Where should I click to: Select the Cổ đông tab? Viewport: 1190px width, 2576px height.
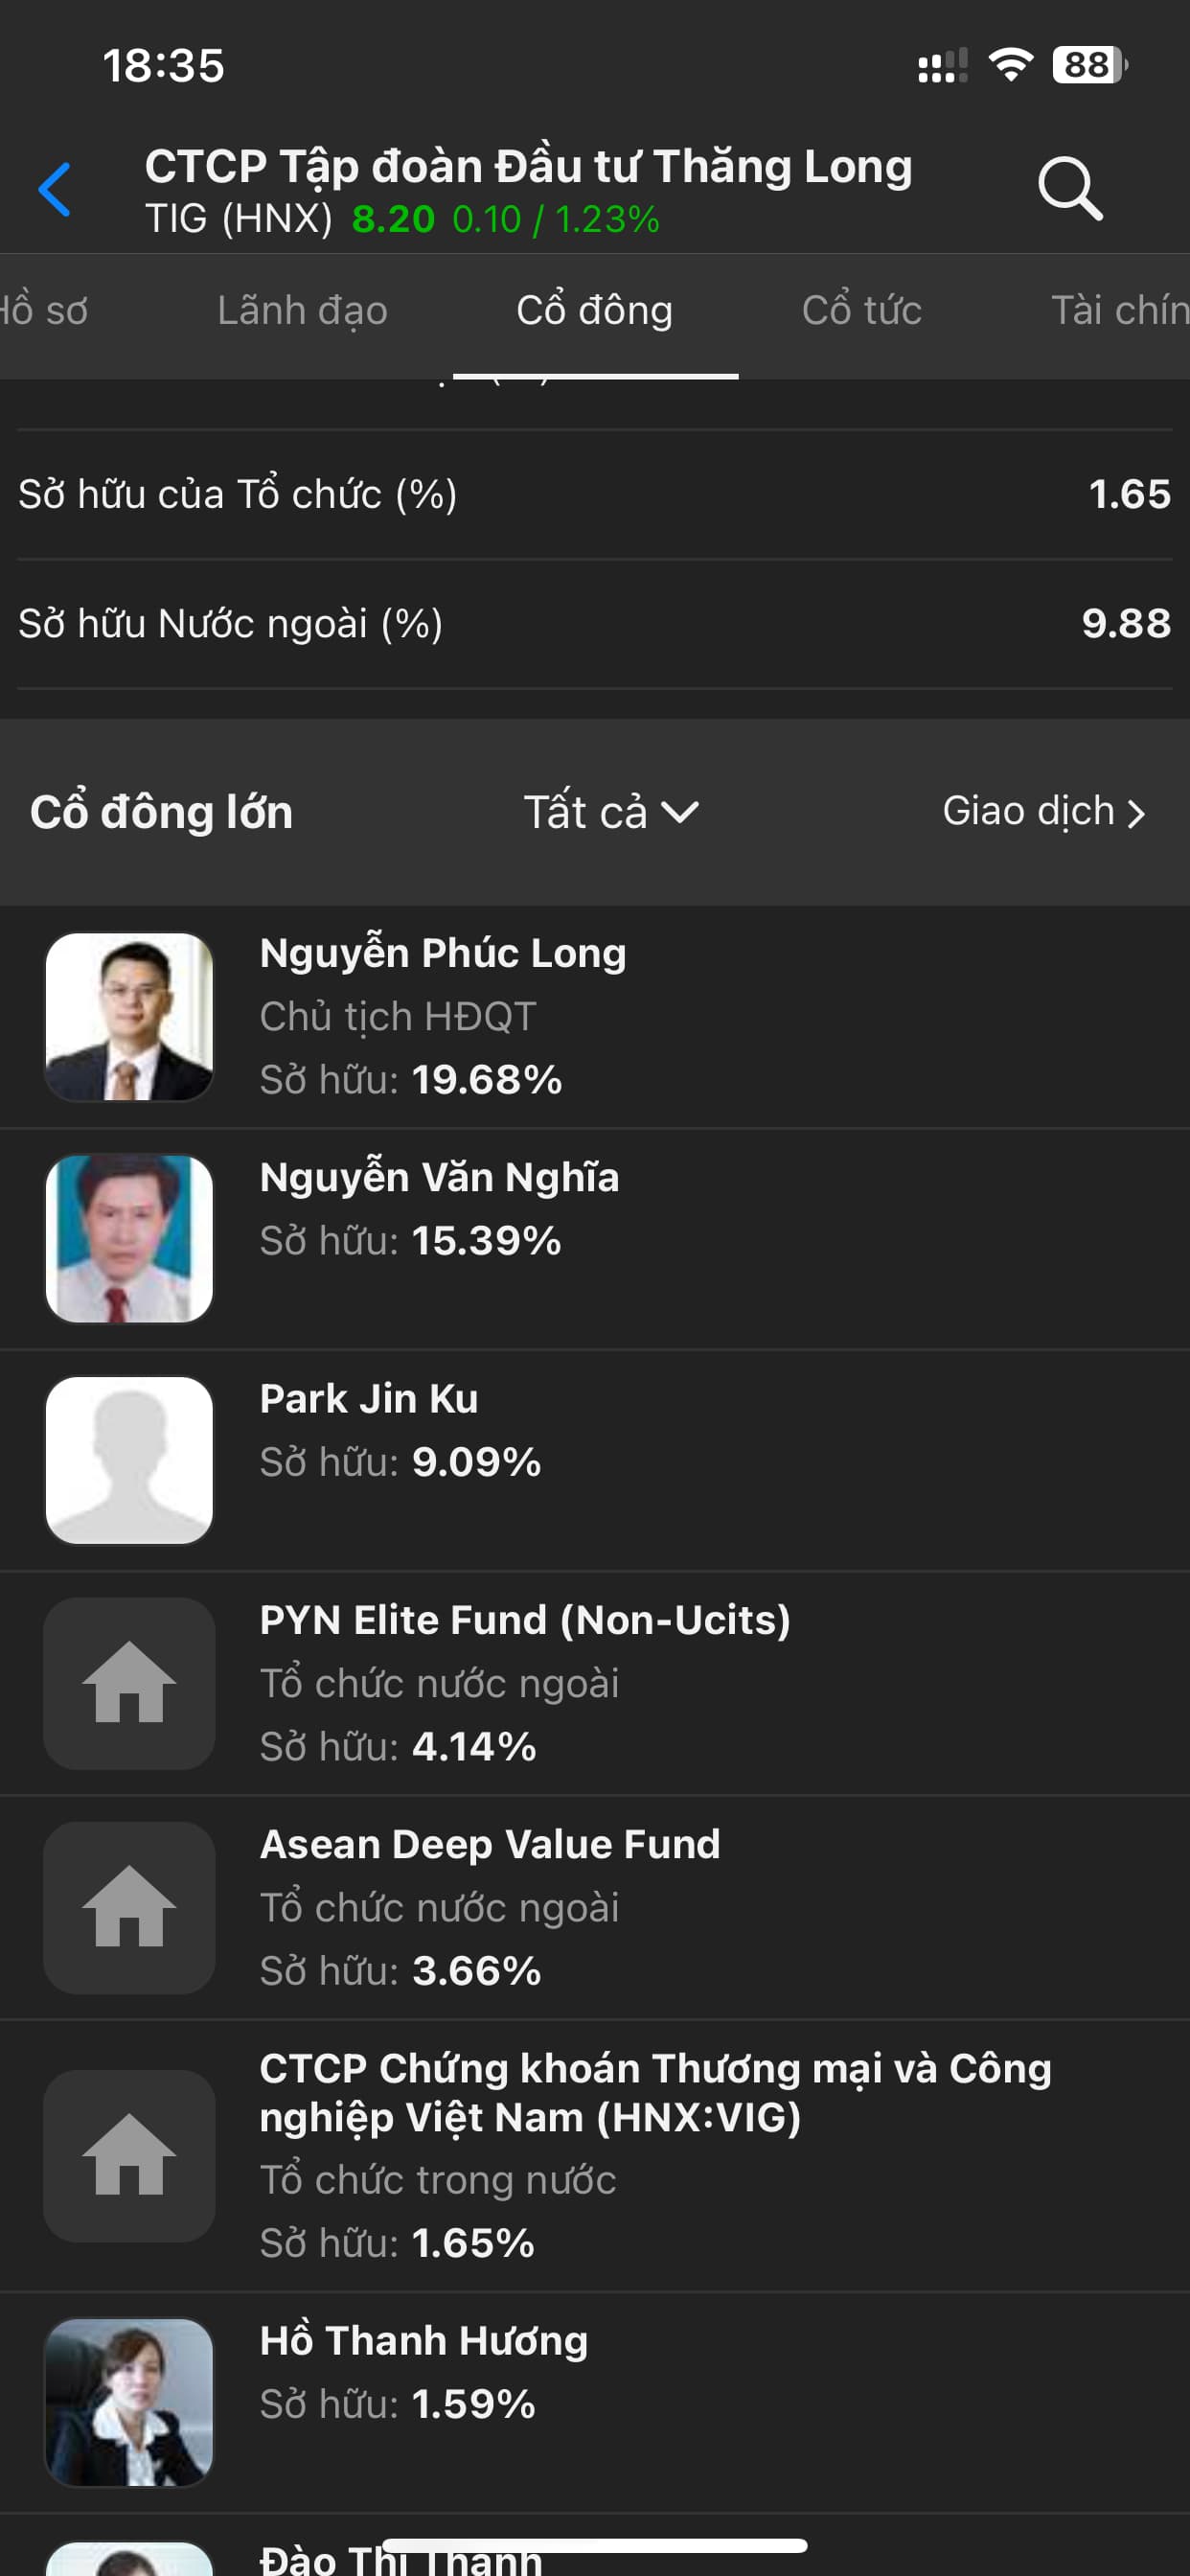[x=594, y=311]
